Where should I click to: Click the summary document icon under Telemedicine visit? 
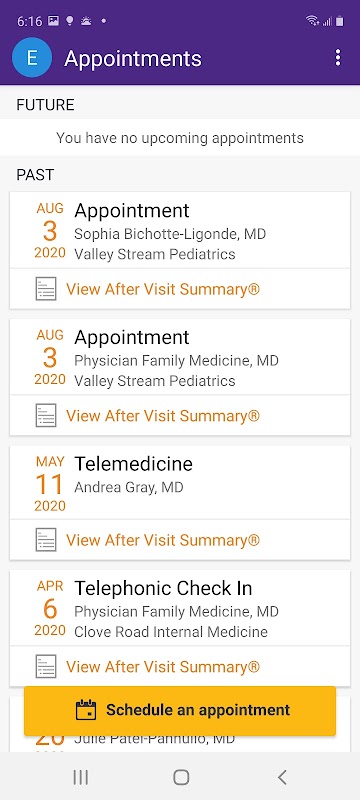pos(46,540)
